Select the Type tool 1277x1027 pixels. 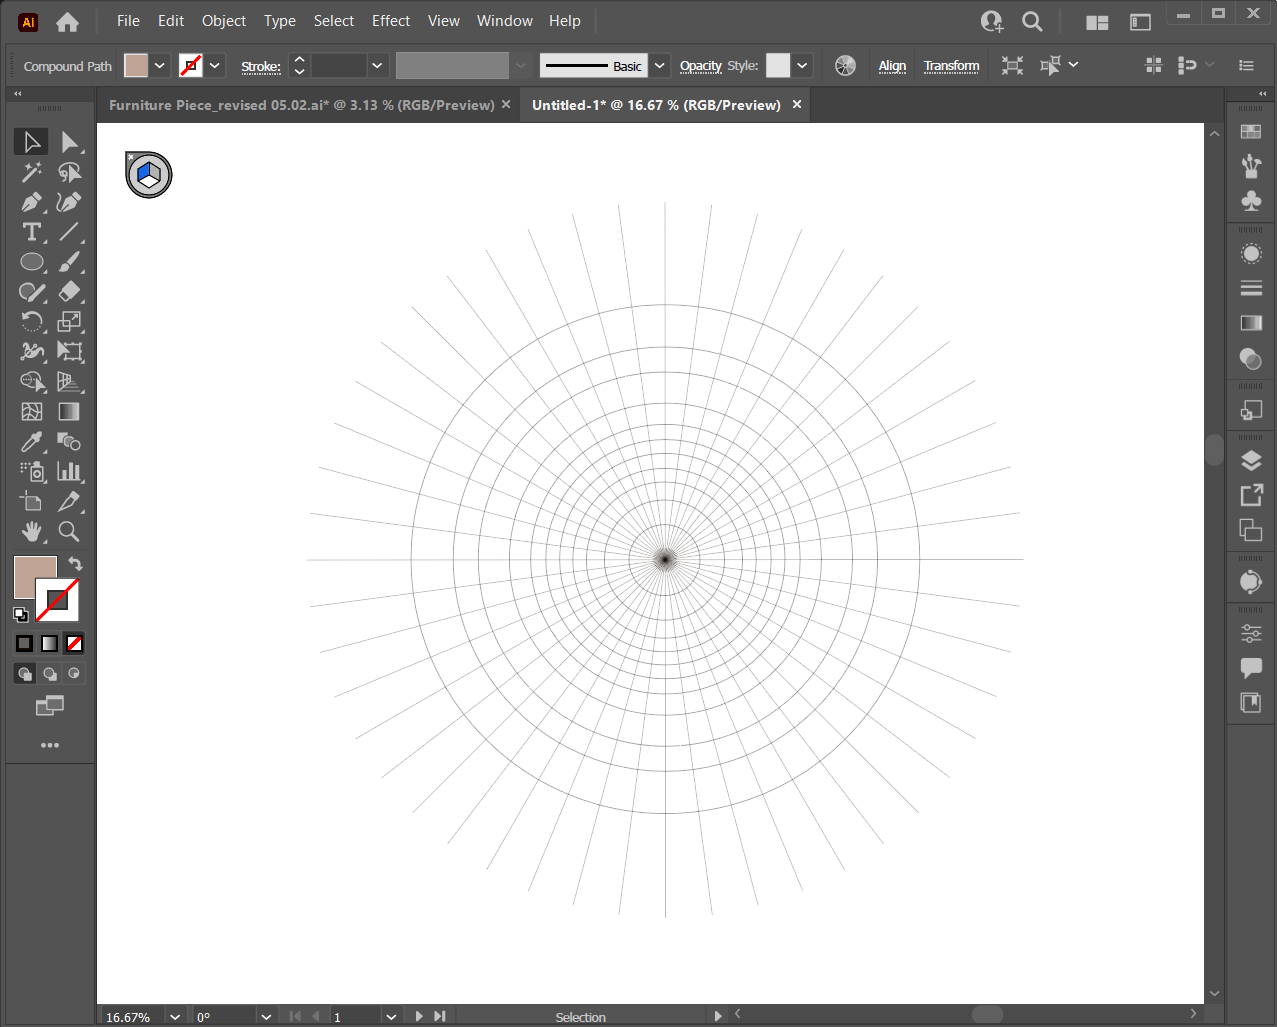click(32, 232)
